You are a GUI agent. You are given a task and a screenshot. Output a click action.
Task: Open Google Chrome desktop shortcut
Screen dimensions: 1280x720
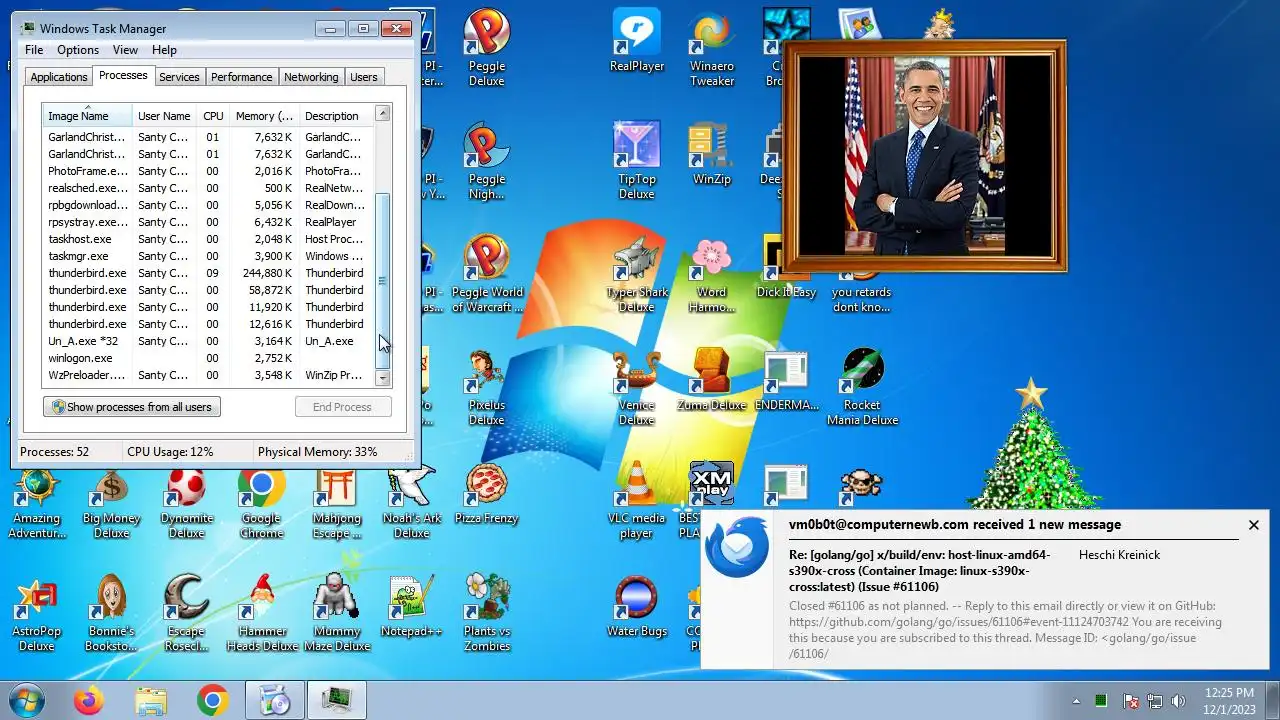coord(262,499)
